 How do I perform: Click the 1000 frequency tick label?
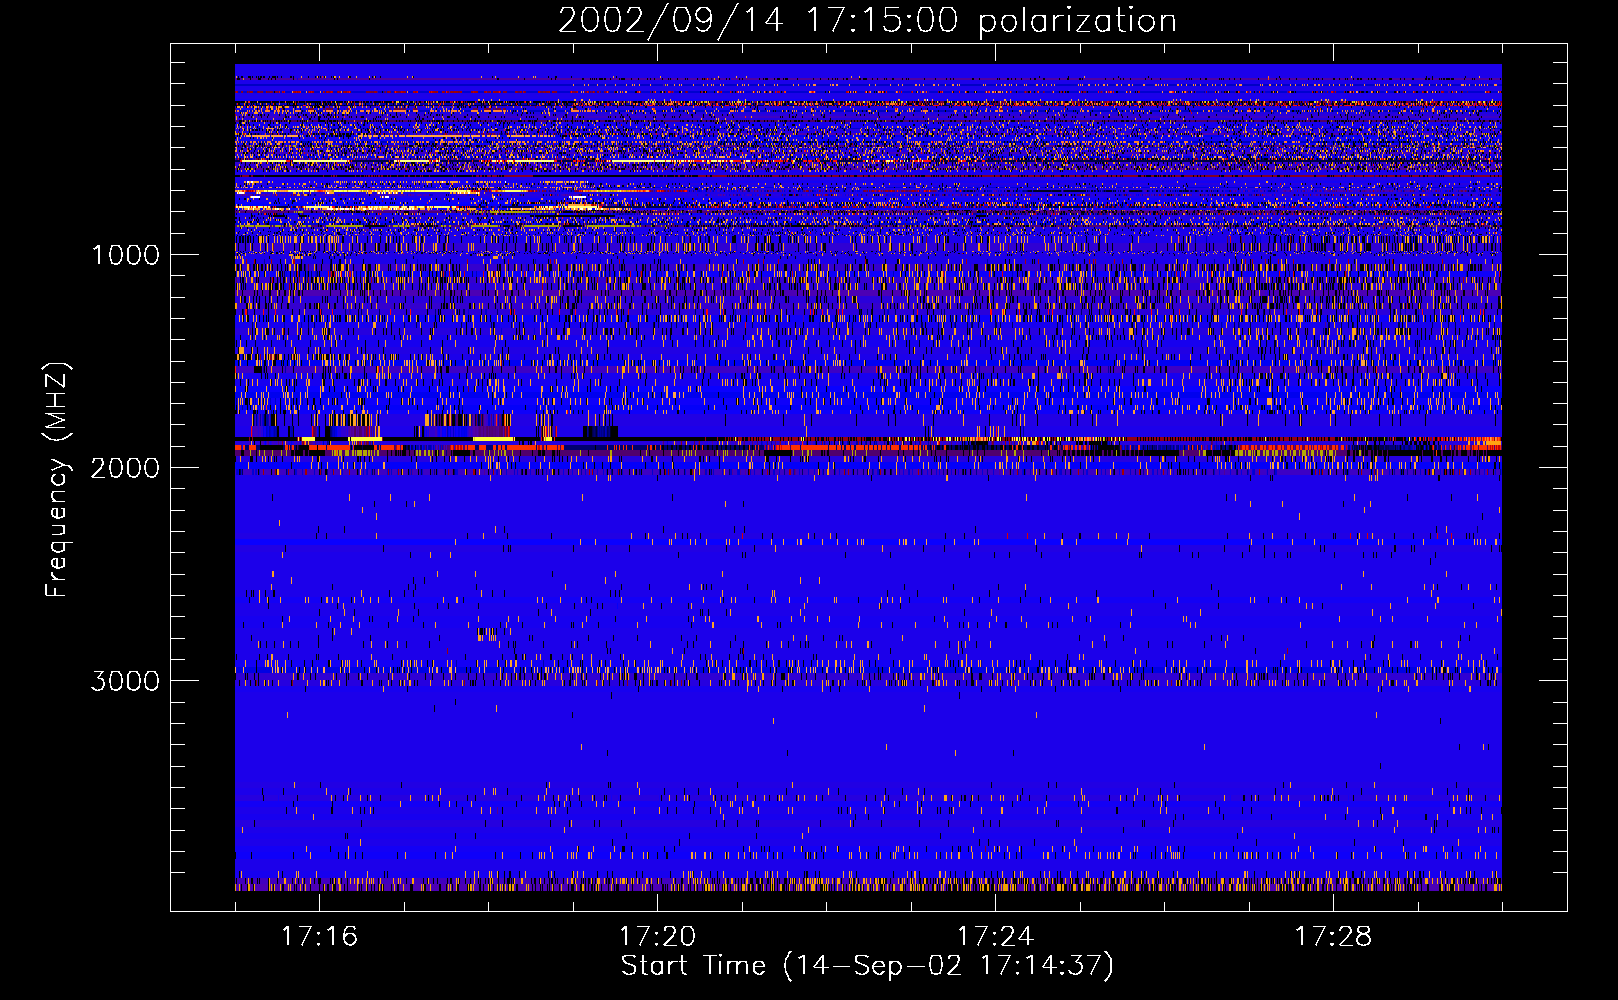pos(126,255)
